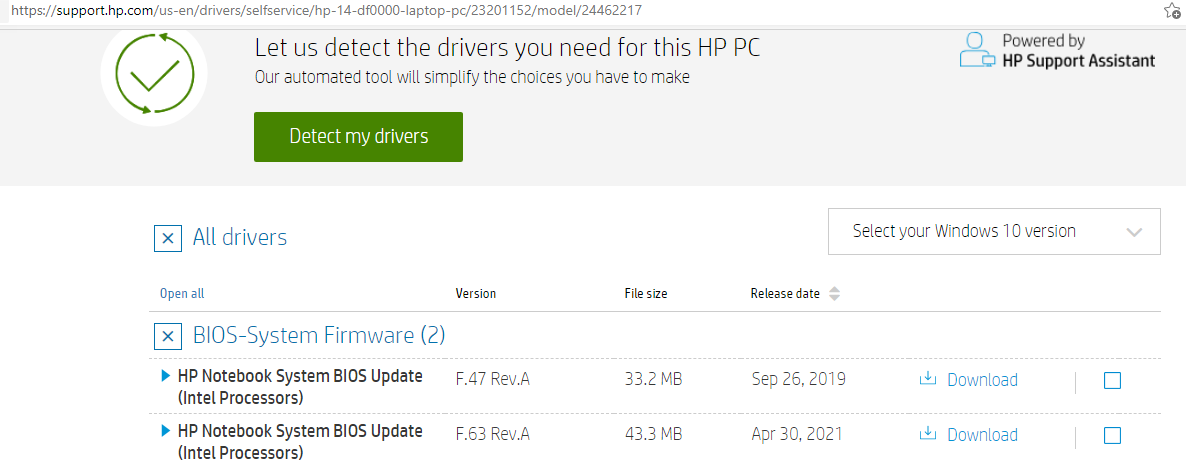
Task: Collapse BIOS-System Firmware using X icon
Action: (x=167, y=336)
